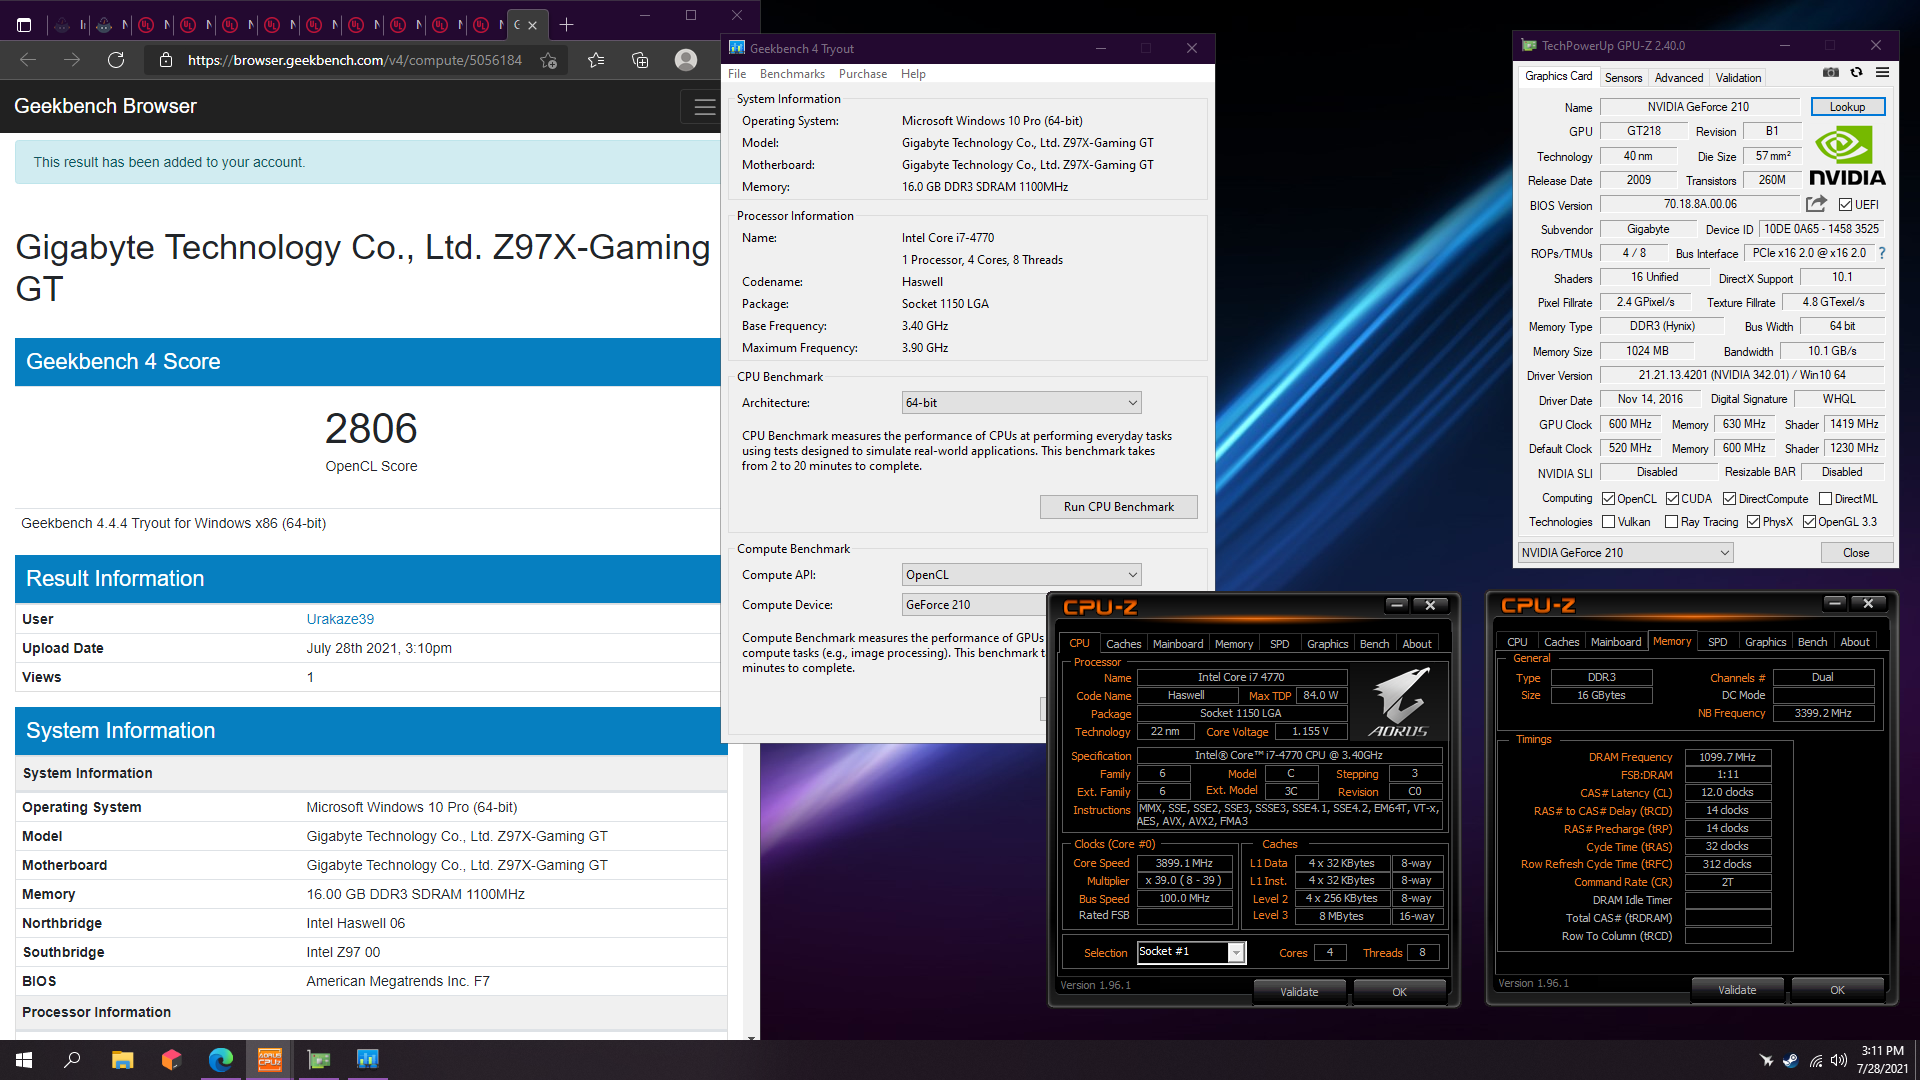Open the Architecture 64-bit dropdown
Screen dimensions: 1920x1080
[x=1021, y=403]
